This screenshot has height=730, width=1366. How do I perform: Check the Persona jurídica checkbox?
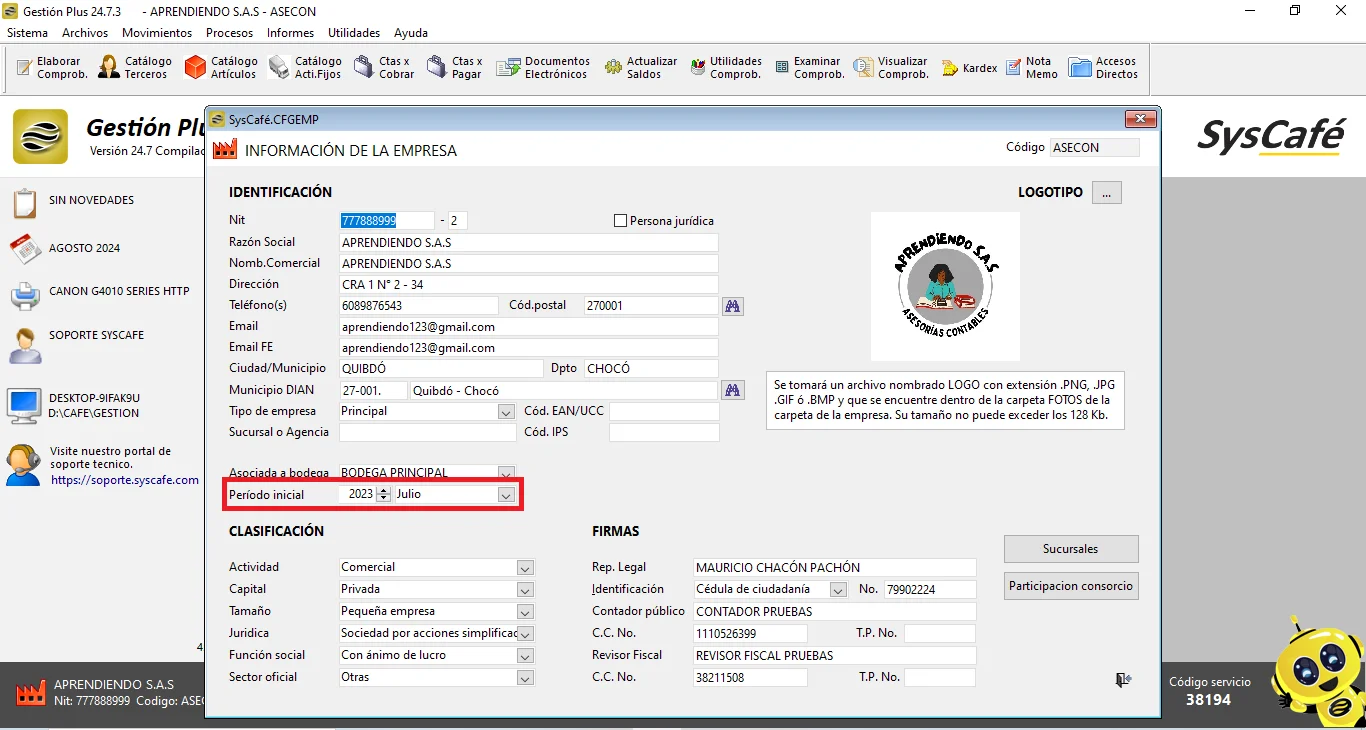[x=620, y=221]
